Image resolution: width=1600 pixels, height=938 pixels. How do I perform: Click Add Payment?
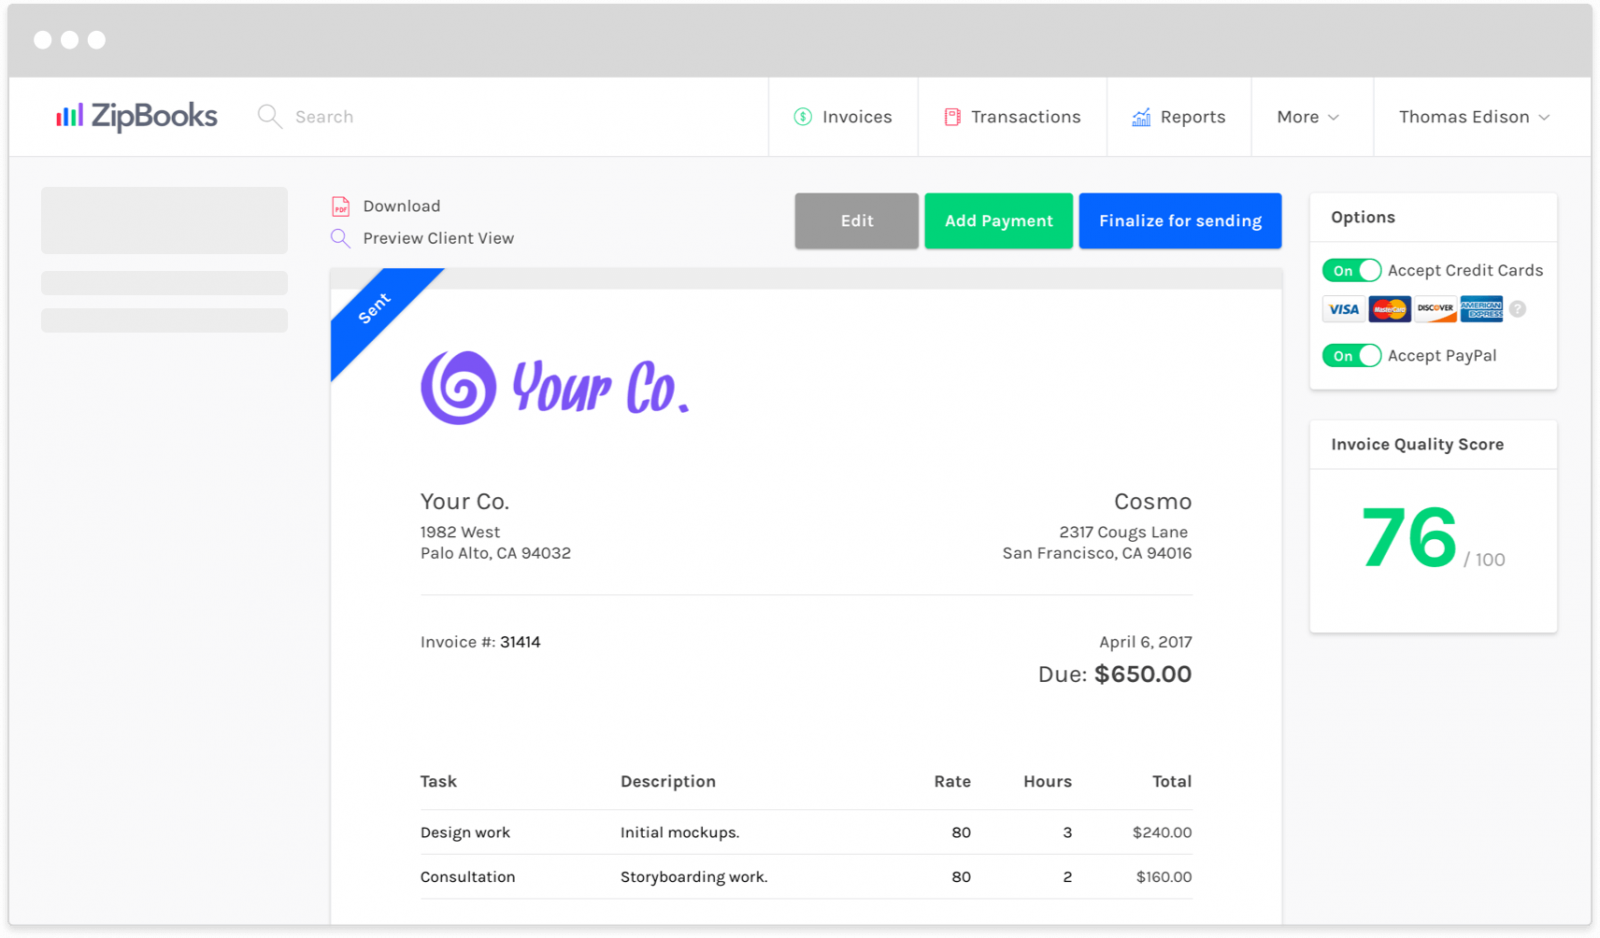[x=998, y=220]
